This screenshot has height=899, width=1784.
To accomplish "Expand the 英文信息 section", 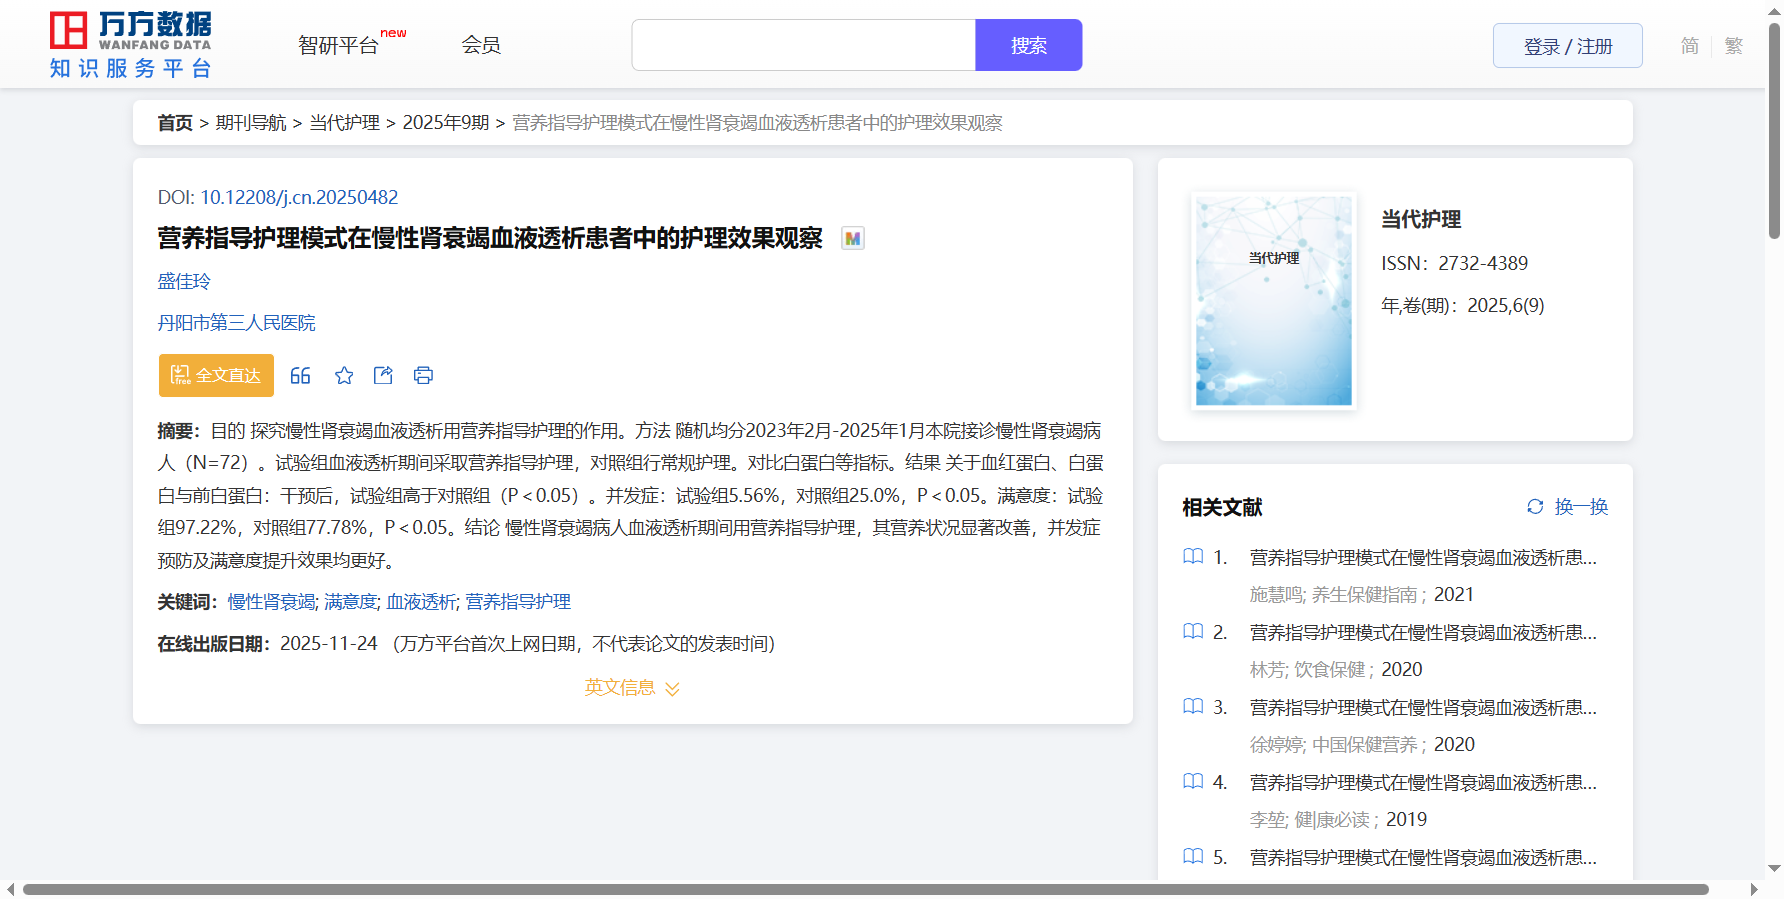I will point(632,688).
